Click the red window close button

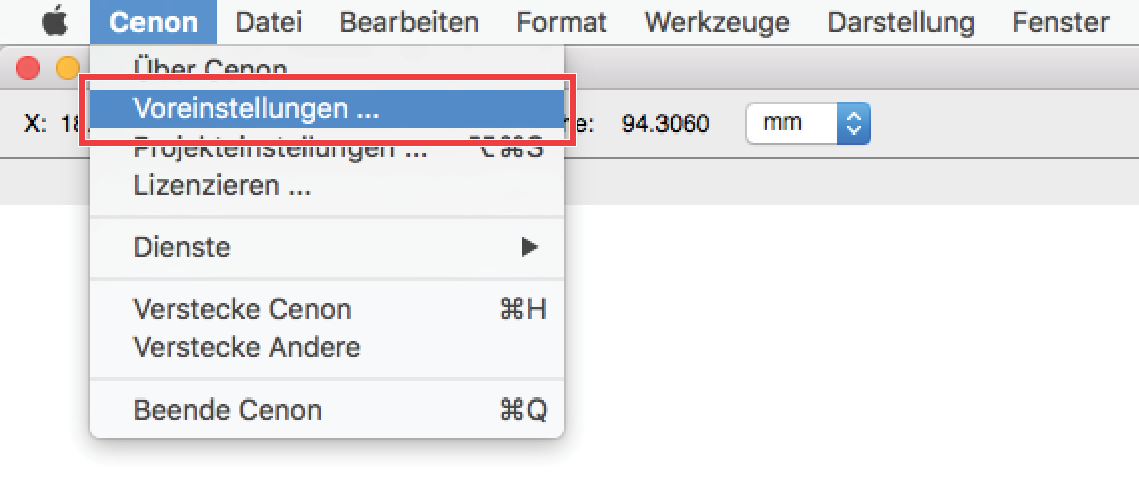[x=28, y=69]
